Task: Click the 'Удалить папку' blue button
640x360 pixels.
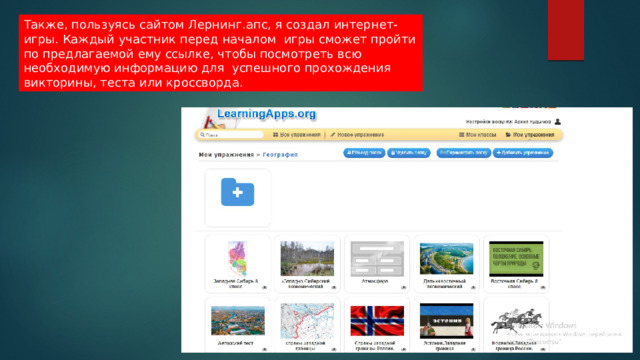Action: point(409,153)
